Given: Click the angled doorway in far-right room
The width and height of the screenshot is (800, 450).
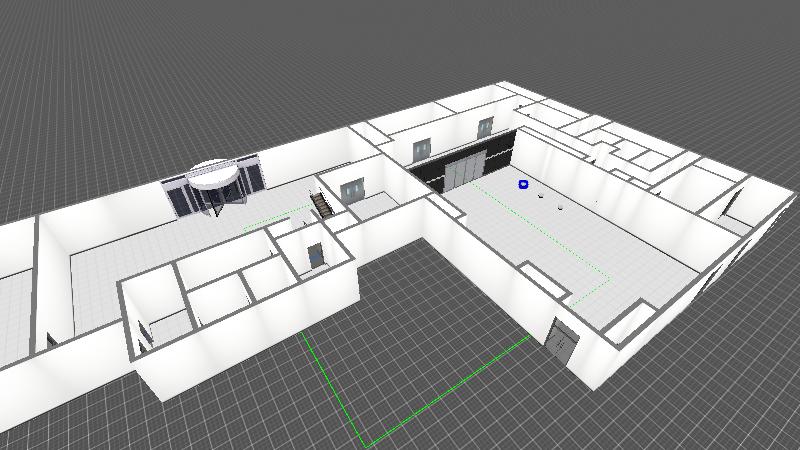Looking at the screenshot, I should [x=733, y=203].
